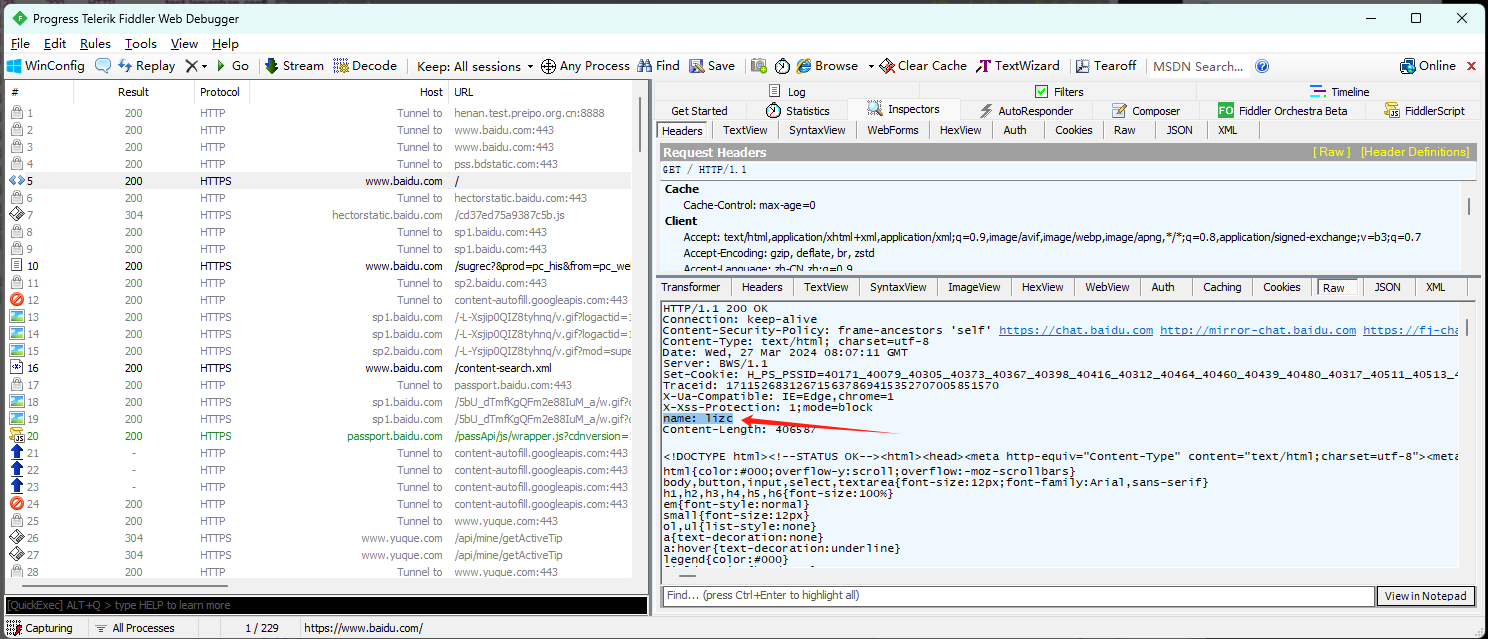Click the MSDN Search input box
The image size is (1488, 639).
(x=1198, y=66)
